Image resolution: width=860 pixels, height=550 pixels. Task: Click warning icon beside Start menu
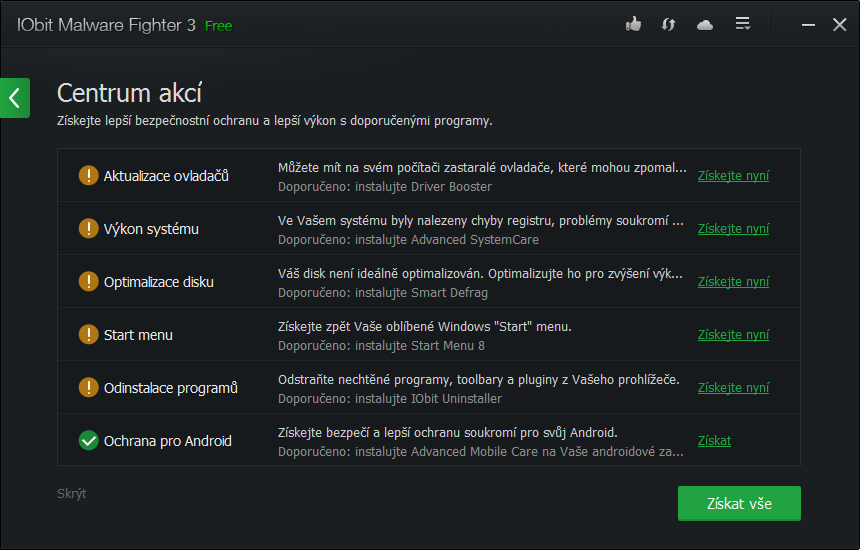[x=88, y=335]
